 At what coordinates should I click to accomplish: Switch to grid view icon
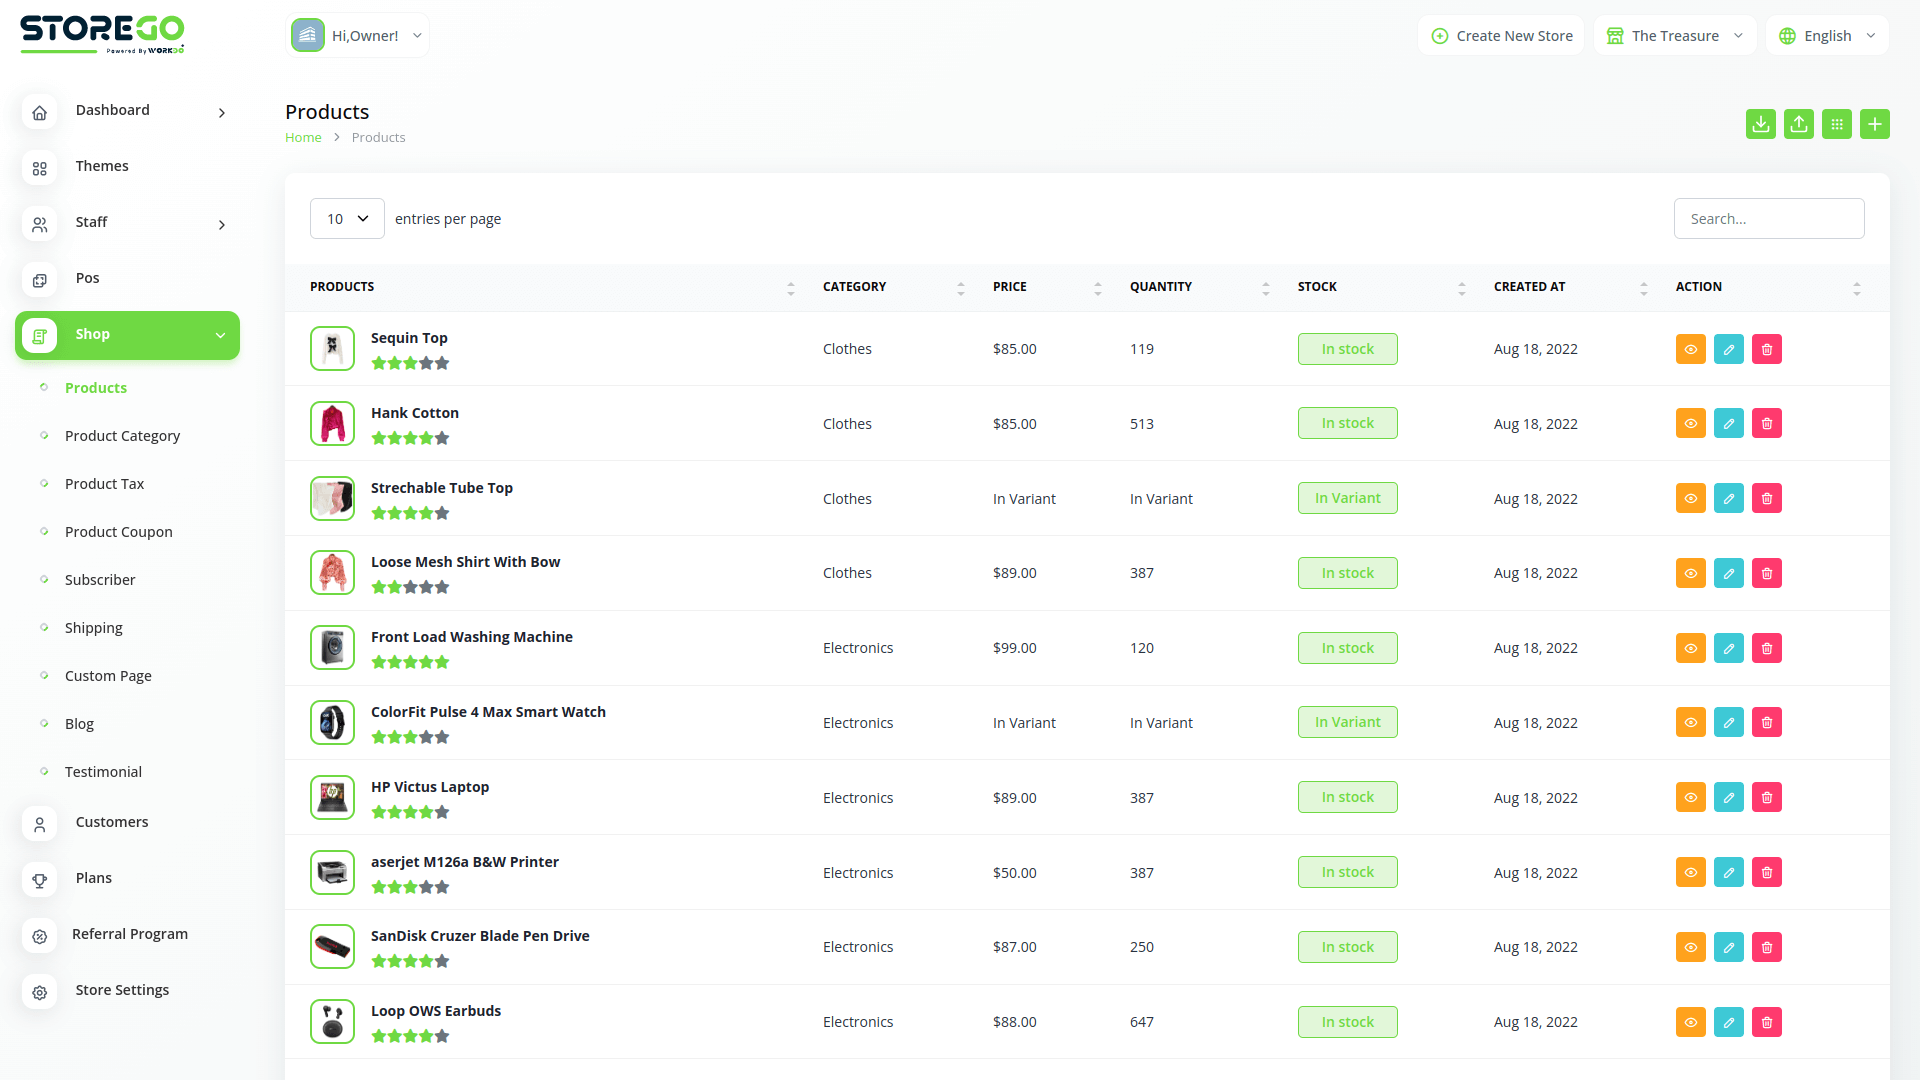point(1837,124)
